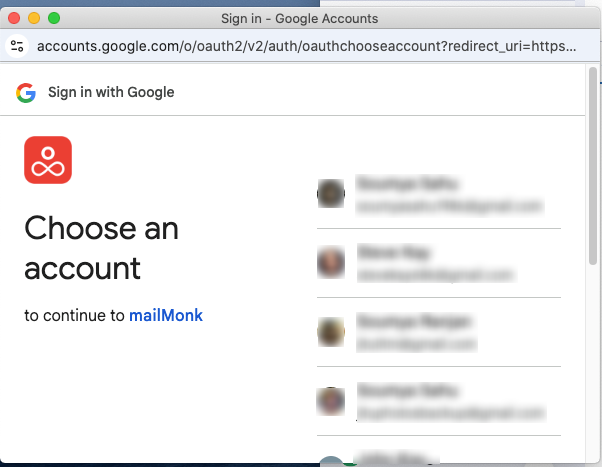Click the "Choose an account" heading
Viewport: 602px width, 467px height.
101,248
